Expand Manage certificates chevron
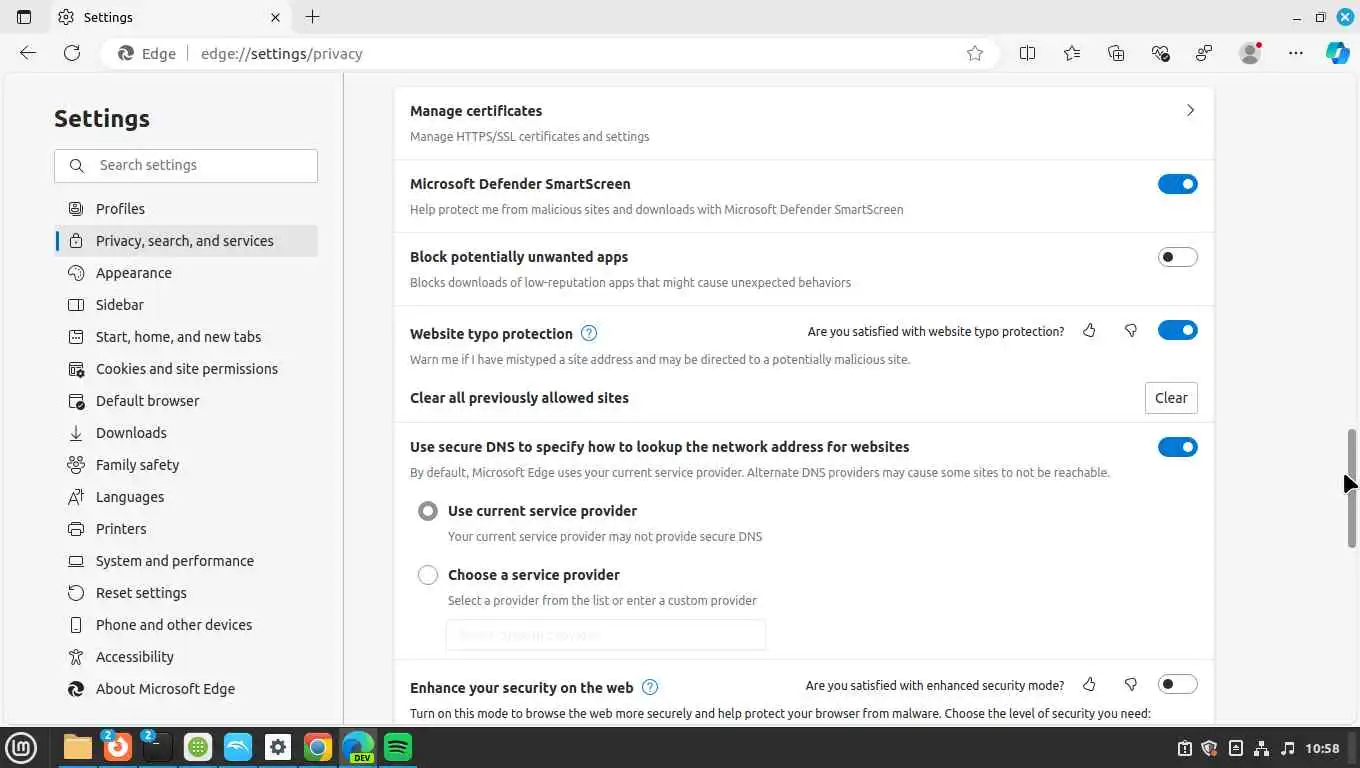This screenshot has width=1360, height=768. click(1190, 110)
